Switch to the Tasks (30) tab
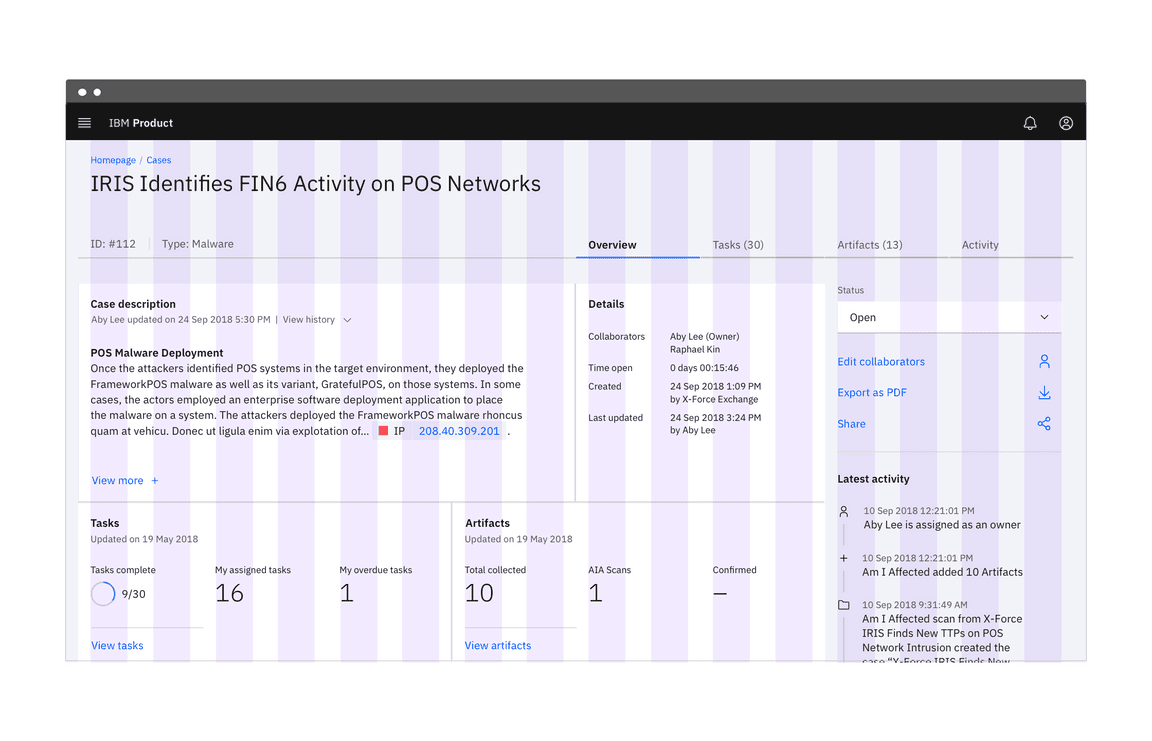Viewport: 1152px width, 741px height. pyautogui.click(x=738, y=245)
